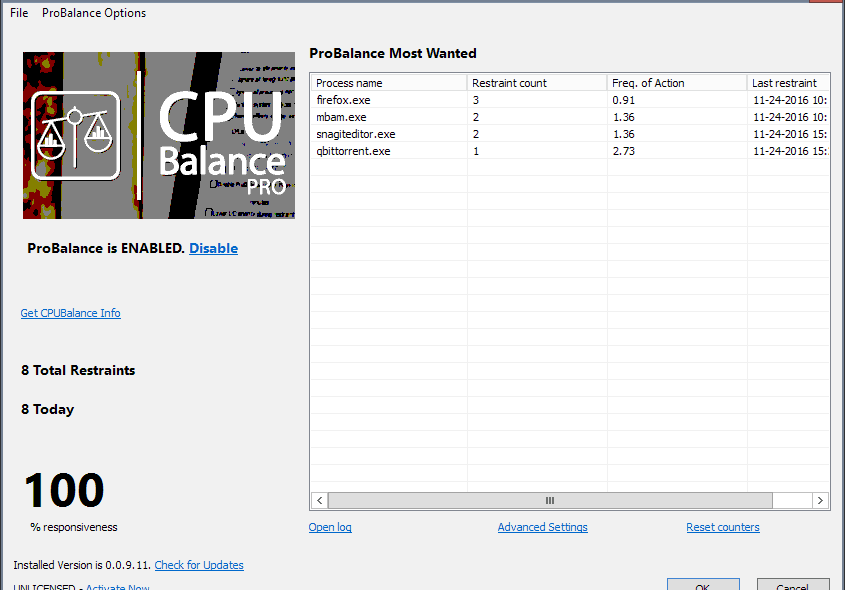This screenshot has width=845, height=590.
Task: Open the File menu
Action: click(19, 13)
